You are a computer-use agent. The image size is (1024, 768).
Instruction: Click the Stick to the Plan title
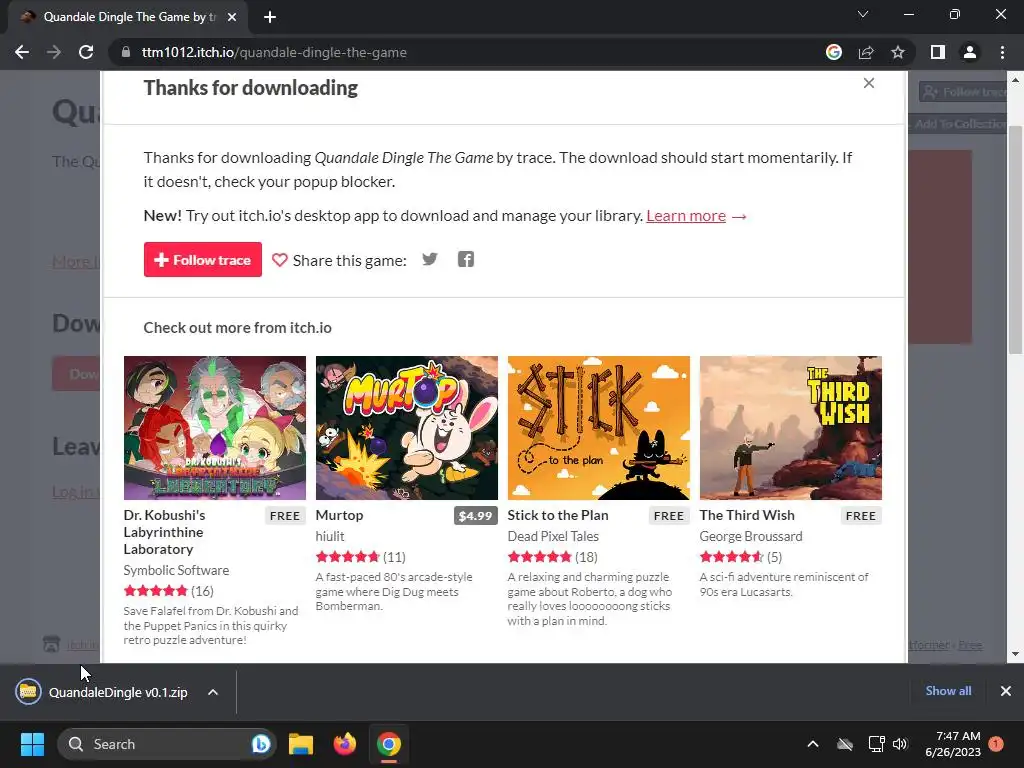[x=558, y=515]
